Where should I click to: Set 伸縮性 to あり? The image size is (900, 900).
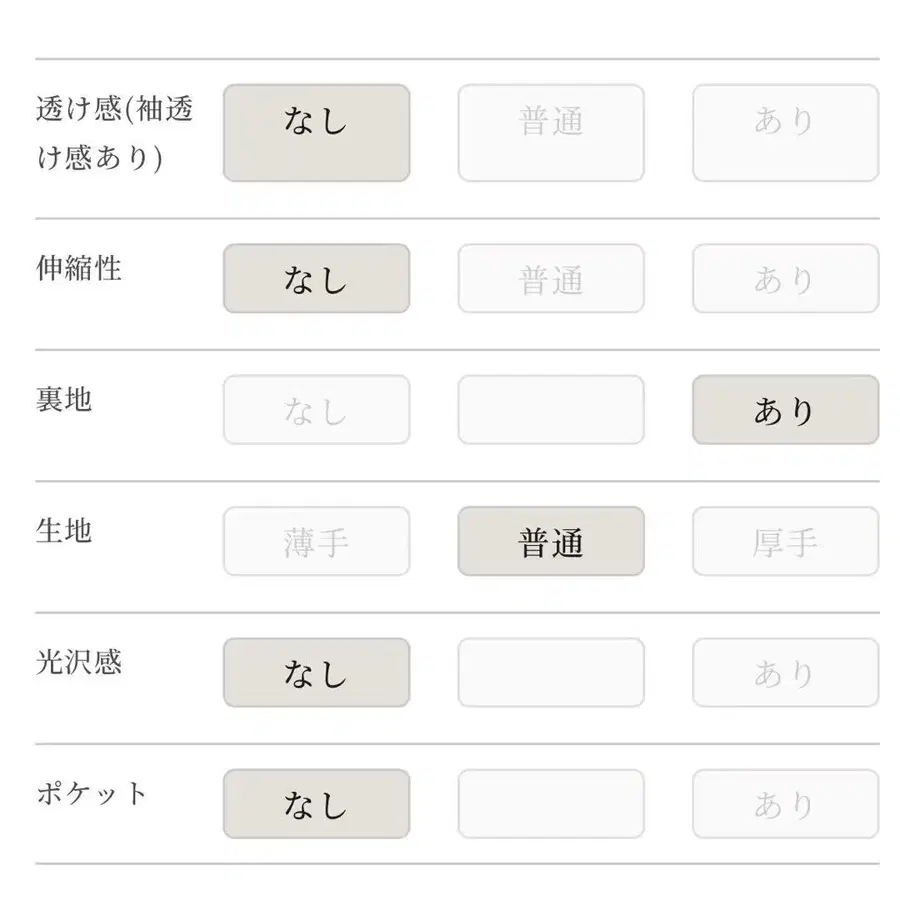[785, 279]
